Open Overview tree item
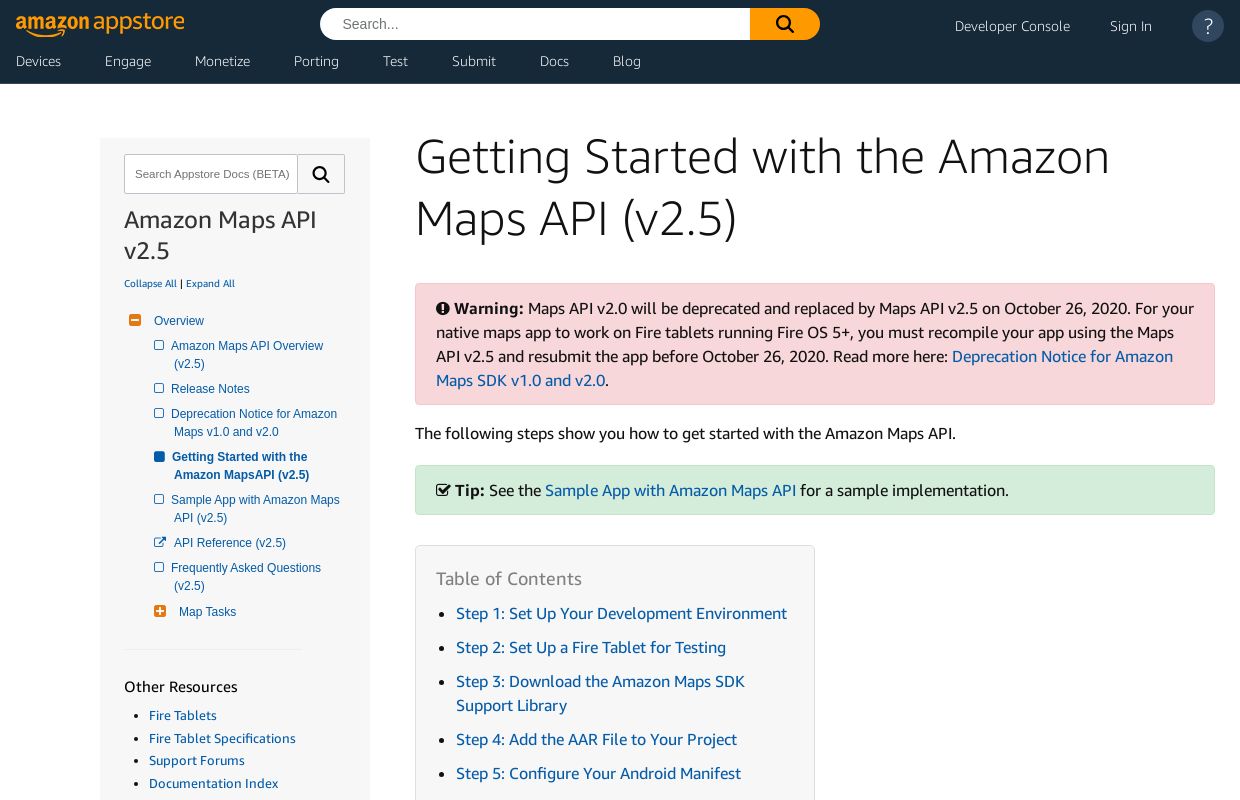Screen dimensions: 1240x800 tap(179, 321)
